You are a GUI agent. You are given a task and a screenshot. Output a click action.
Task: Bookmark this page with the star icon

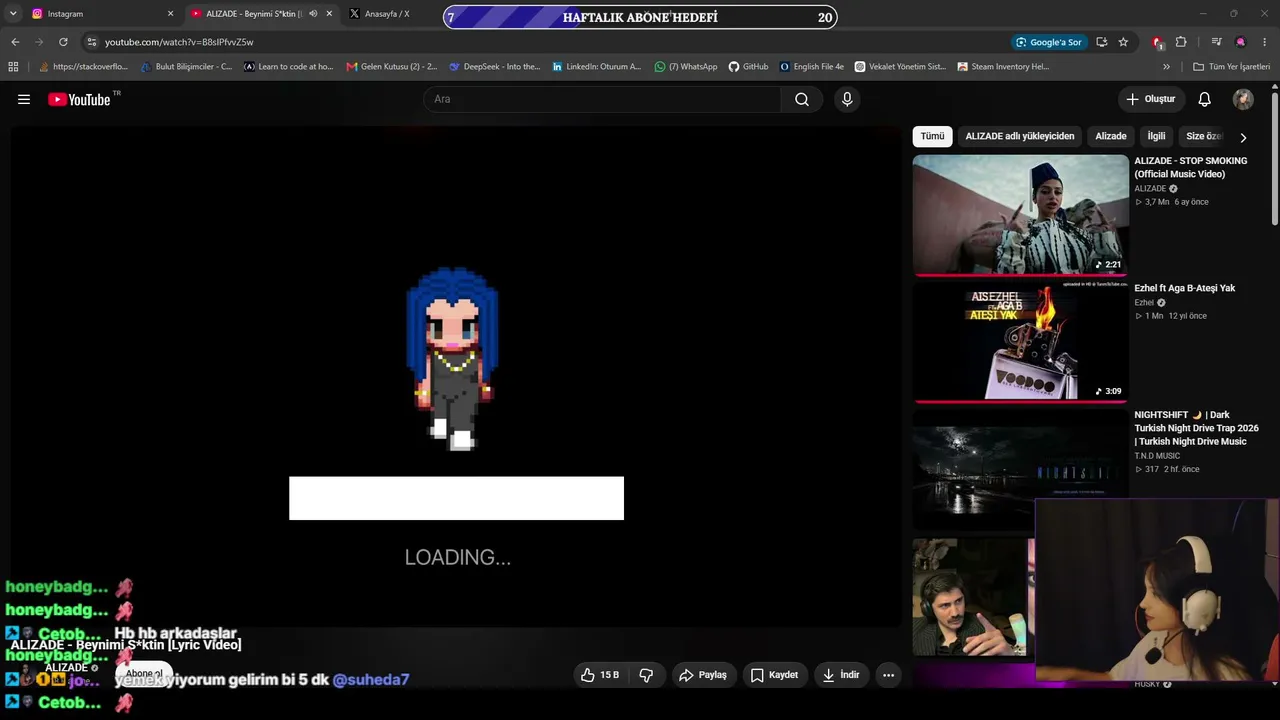pos(1123,42)
